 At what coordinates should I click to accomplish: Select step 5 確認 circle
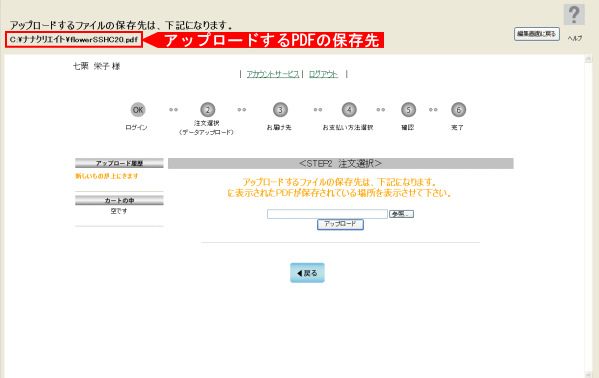pyautogui.click(x=408, y=110)
